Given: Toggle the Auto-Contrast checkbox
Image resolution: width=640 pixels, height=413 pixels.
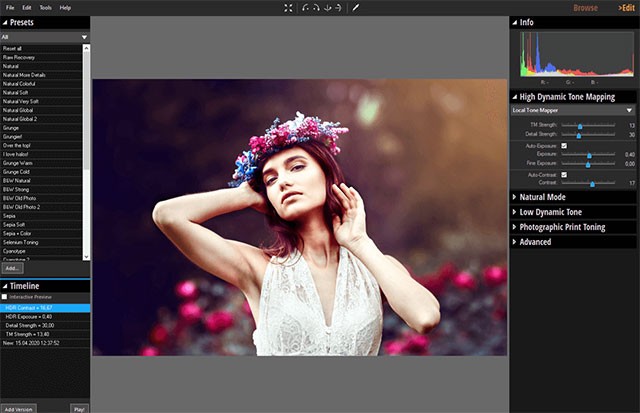Looking at the screenshot, I should (x=564, y=174).
